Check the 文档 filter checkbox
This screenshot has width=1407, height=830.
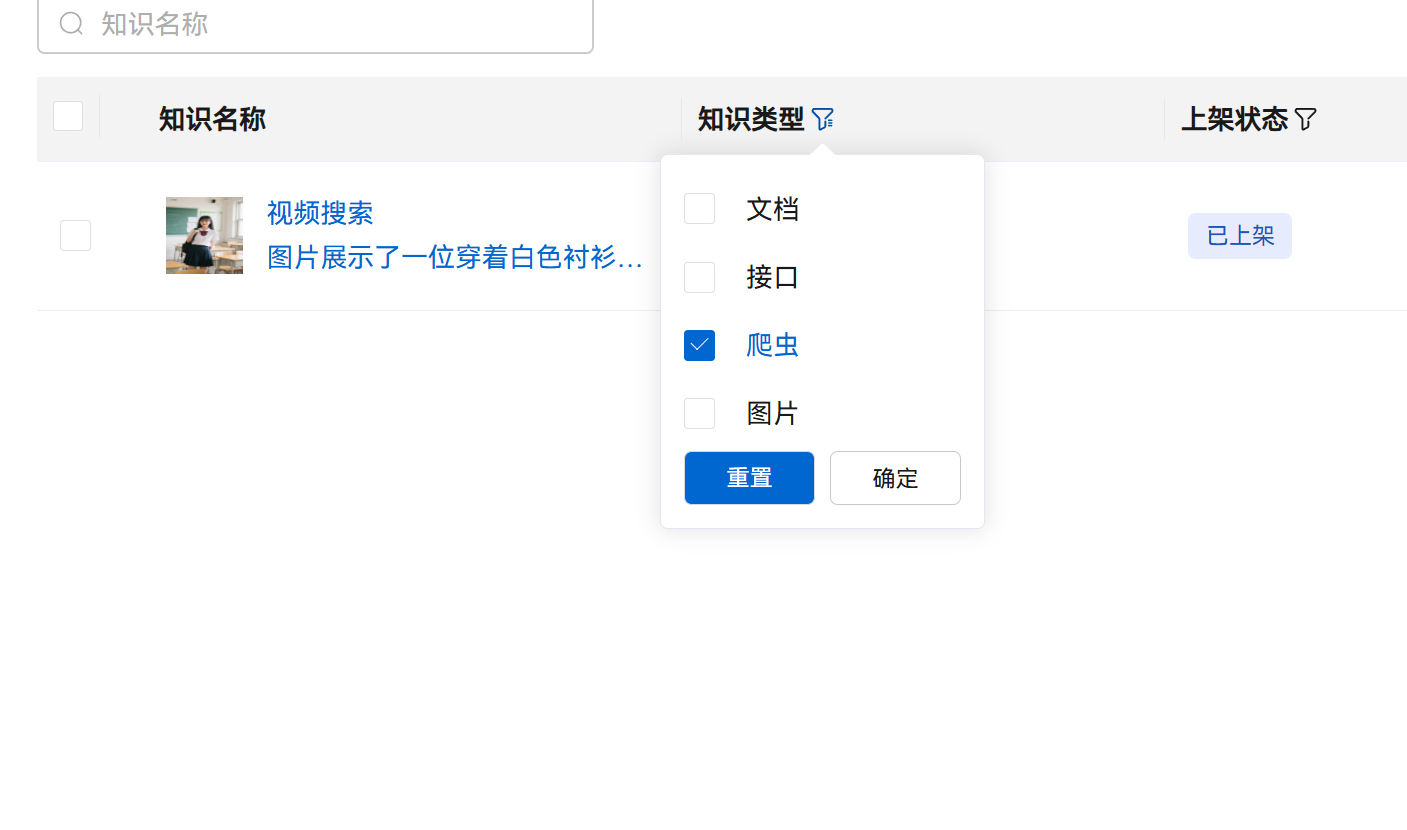tap(699, 209)
